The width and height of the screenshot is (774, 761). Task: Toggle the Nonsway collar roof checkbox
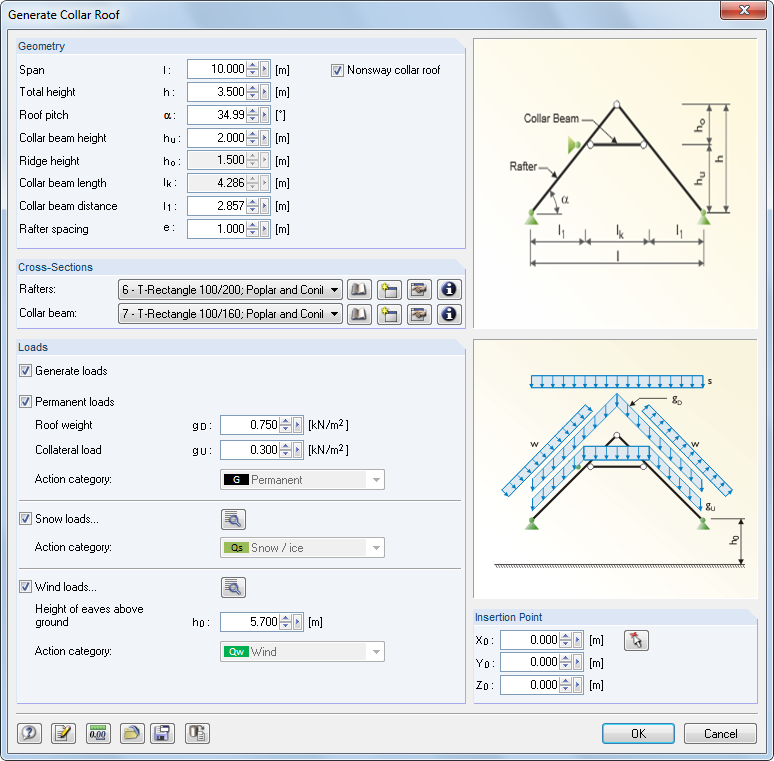(337, 70)
